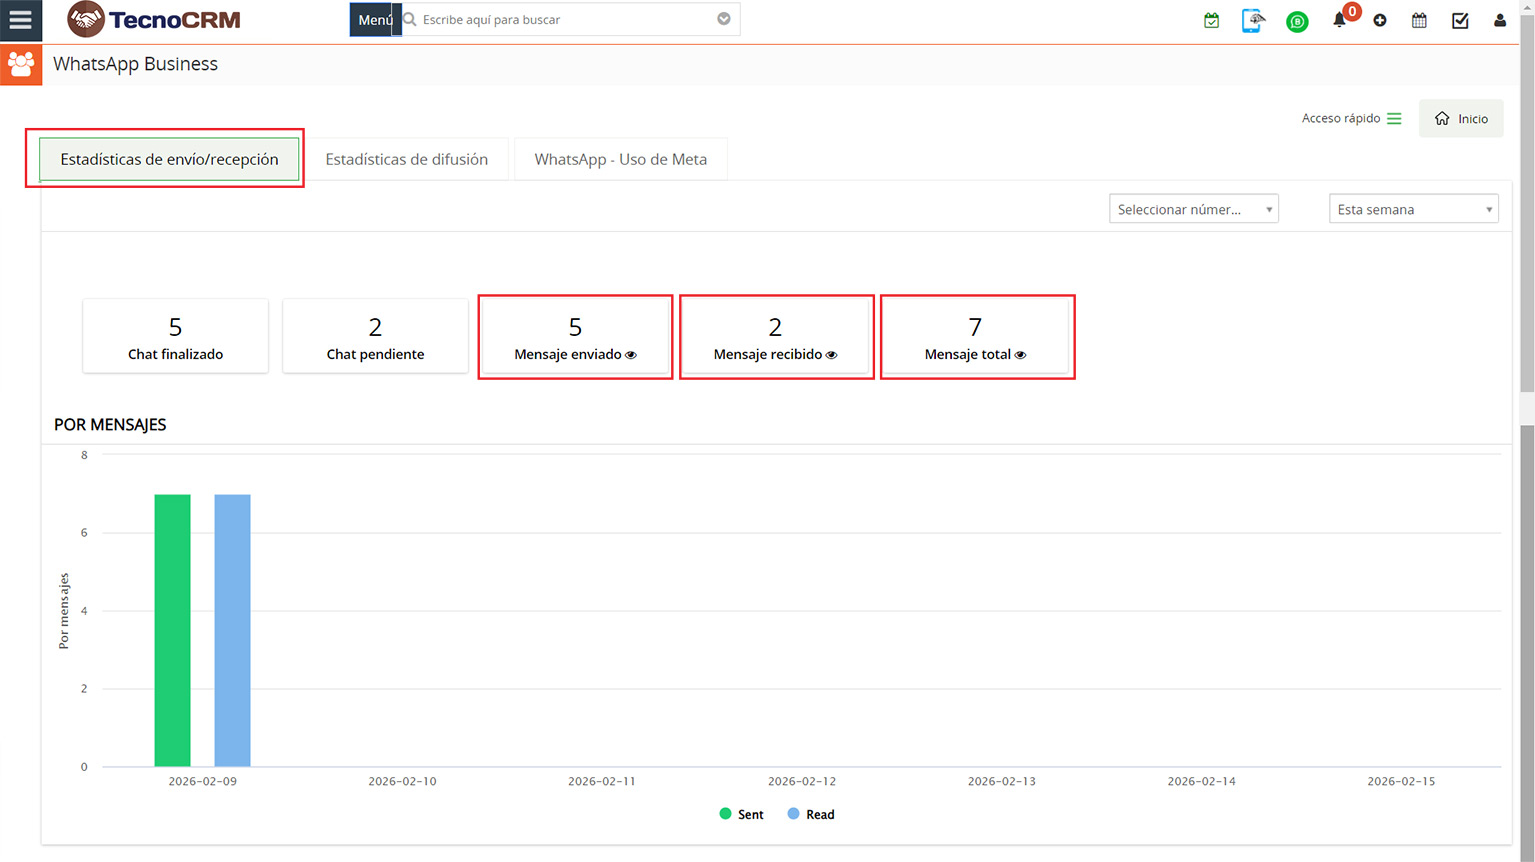The height and width of the screenshot is (862, 1535).
Task: Open the hamburger sidebar menu
Action: tap(20, 20)
